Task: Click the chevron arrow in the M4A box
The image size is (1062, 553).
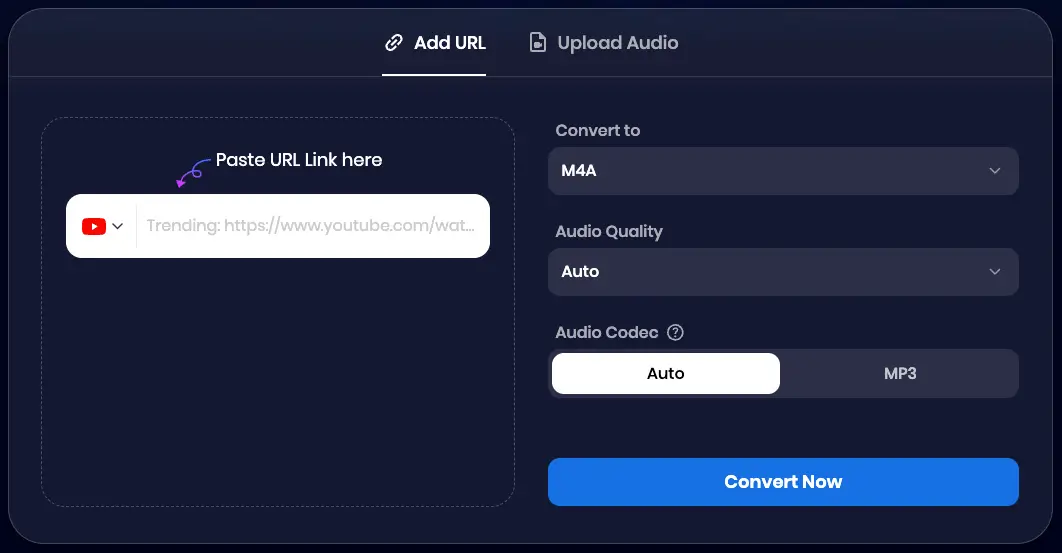Action: point(994,171)
